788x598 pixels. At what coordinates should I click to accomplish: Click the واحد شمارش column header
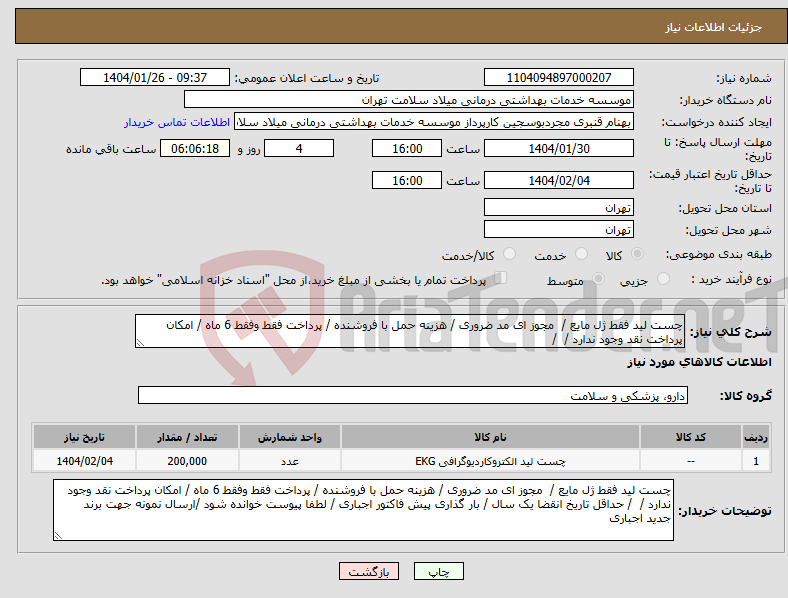[290, 437]
